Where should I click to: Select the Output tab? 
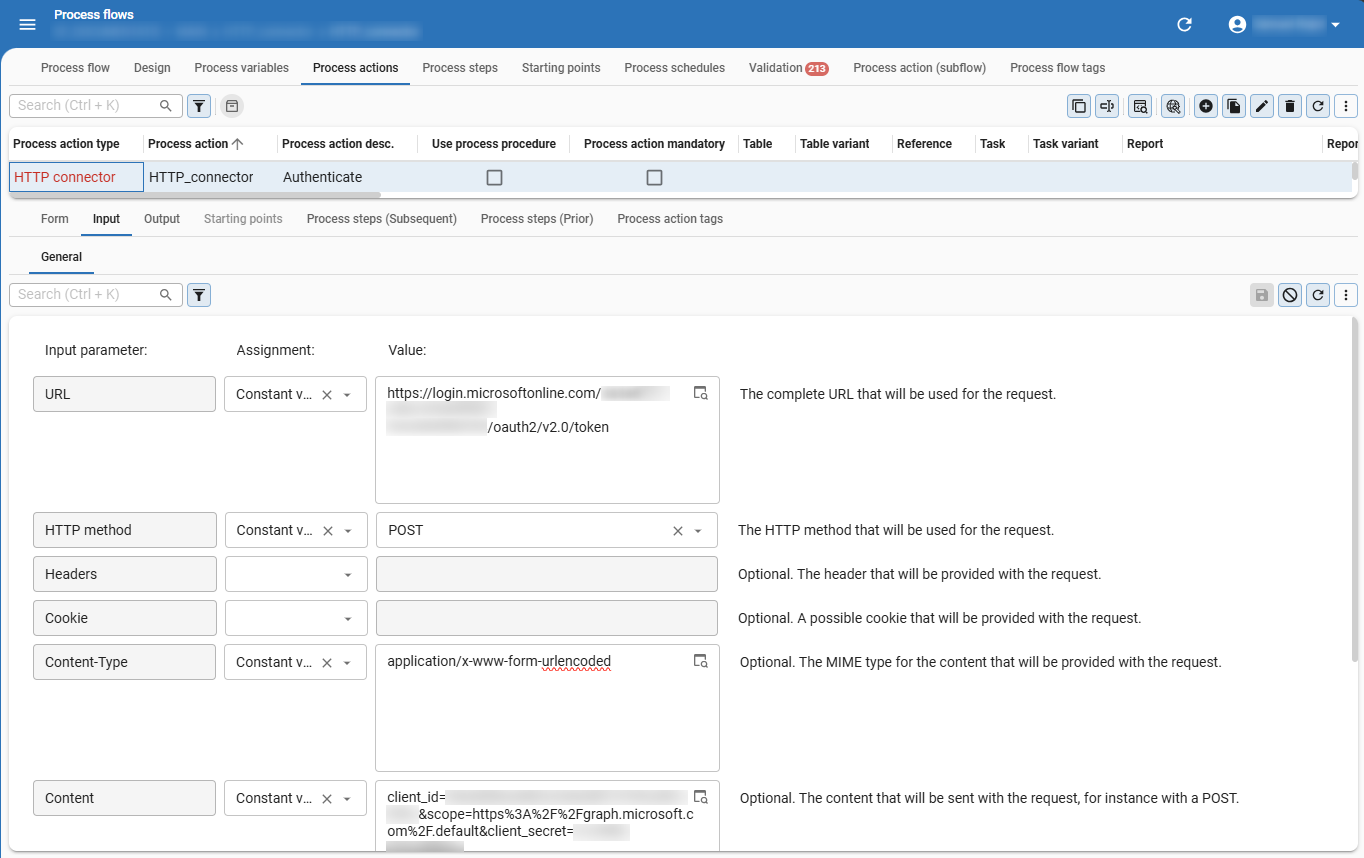point(162,219)
